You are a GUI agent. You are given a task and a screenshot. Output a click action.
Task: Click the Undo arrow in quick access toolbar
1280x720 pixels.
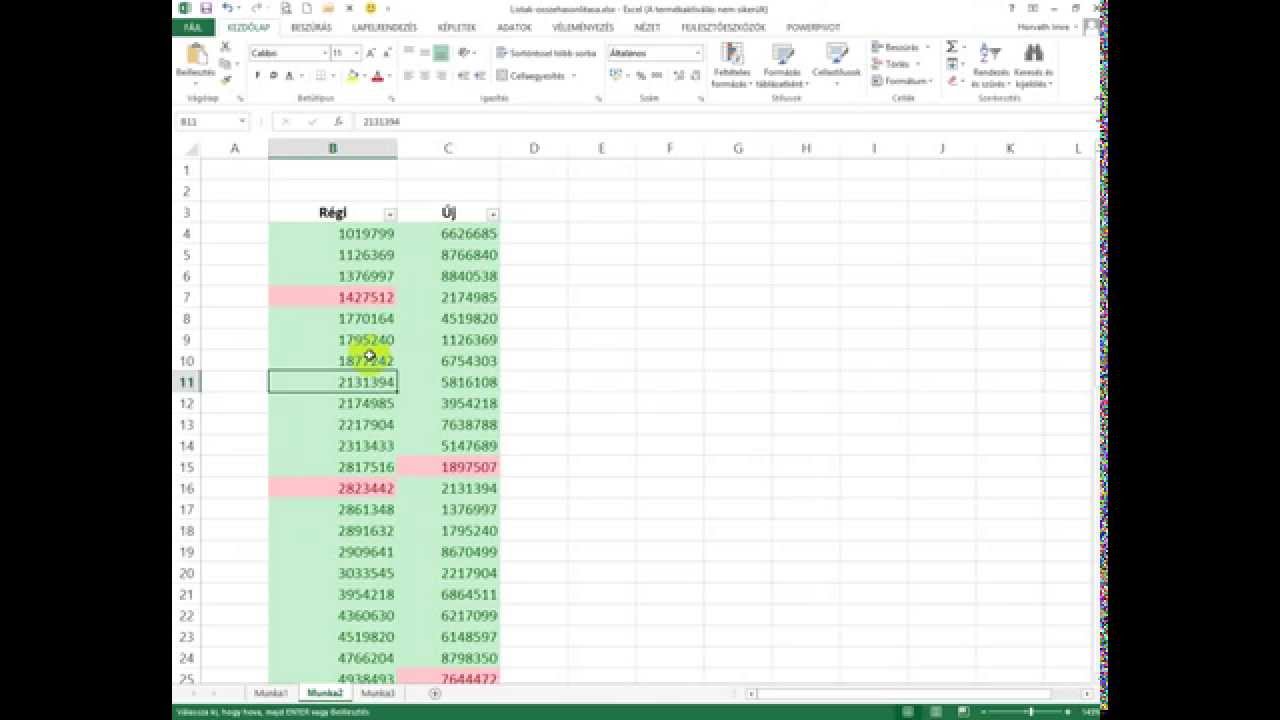click(x=227, y=8)
